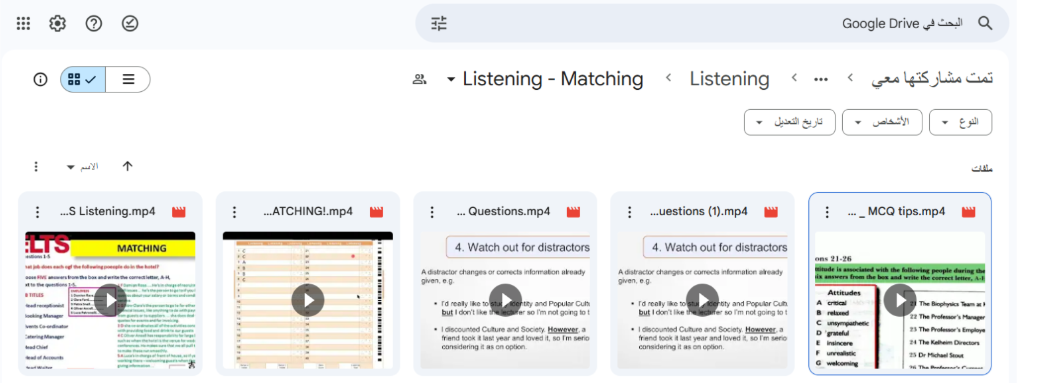Viewport: 1052px width, 383px height.
Task: Open the النوع type filter dropdown
Action: pyautogui.click(x=960, y=122)
